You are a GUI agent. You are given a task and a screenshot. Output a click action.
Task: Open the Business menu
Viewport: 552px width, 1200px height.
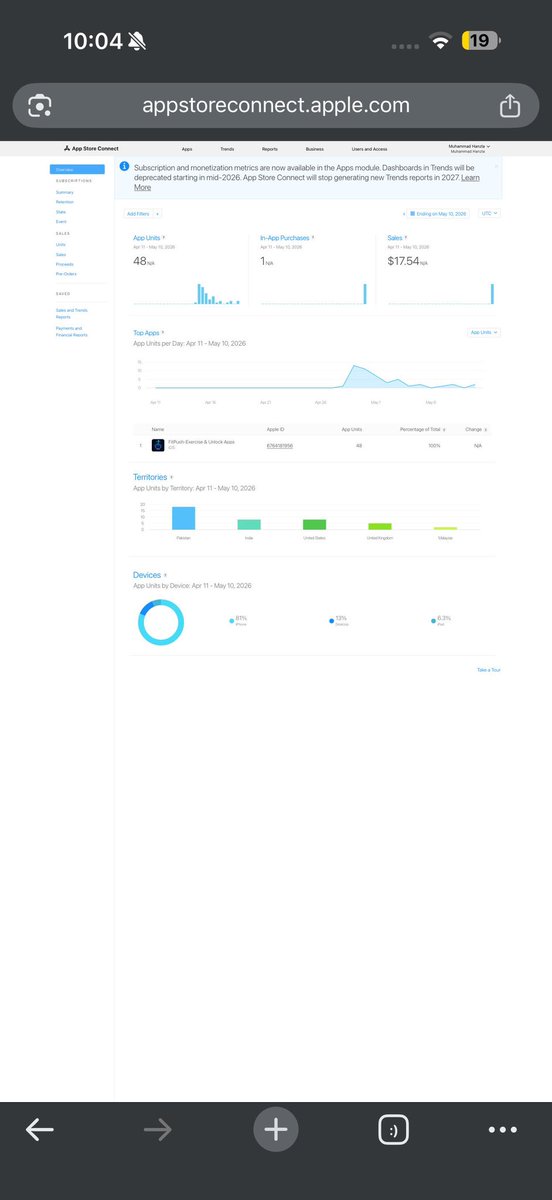[314, 148]
